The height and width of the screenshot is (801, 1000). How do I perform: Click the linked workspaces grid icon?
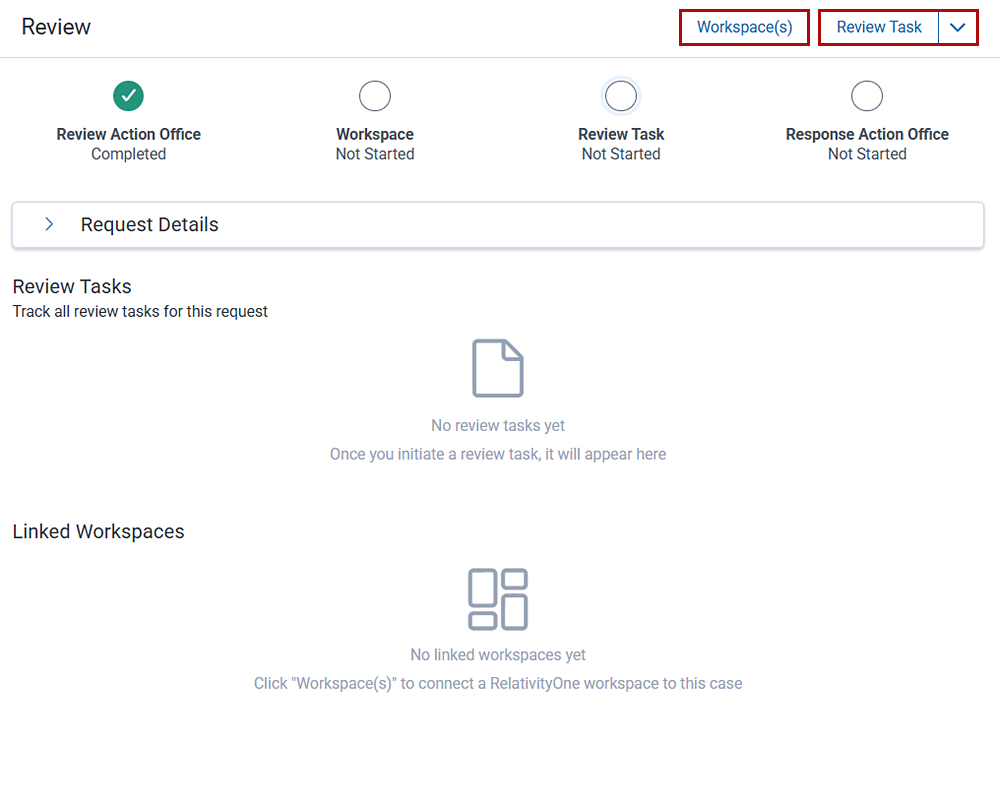(498, 599)
